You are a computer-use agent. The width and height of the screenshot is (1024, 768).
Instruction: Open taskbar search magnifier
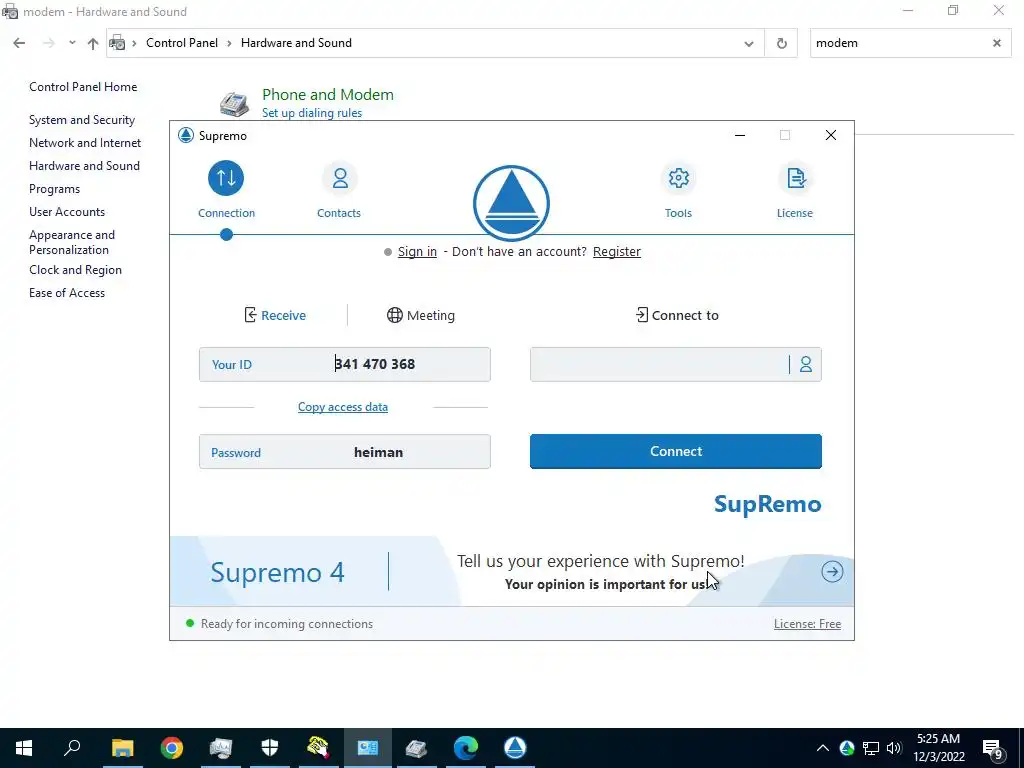tap(72, 748)
